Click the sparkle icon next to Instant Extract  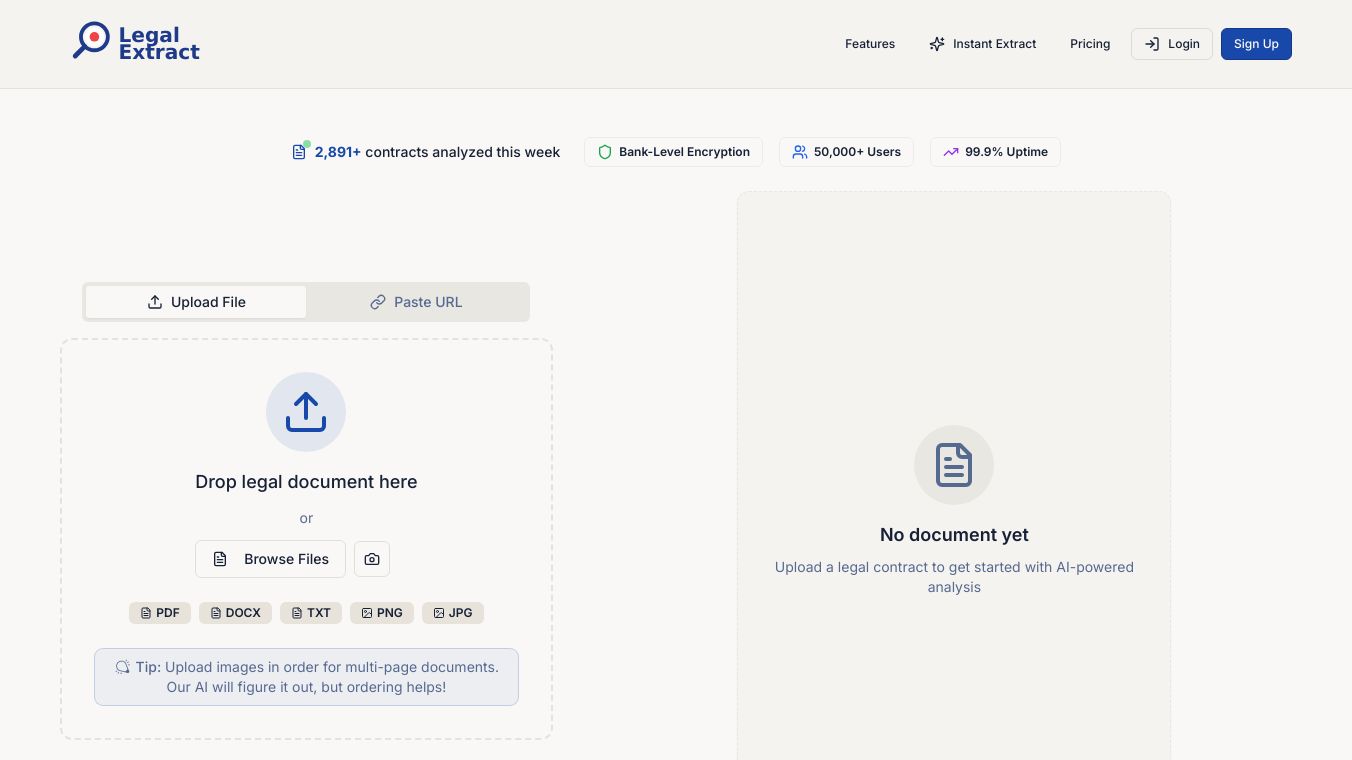tap(937, 44)
